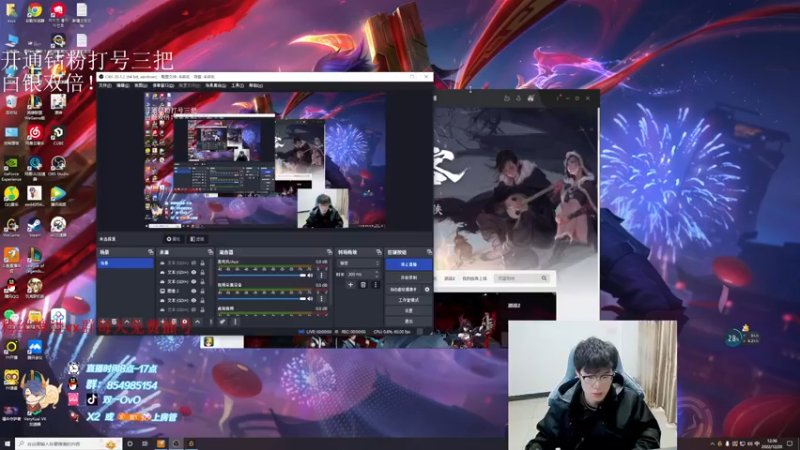Open 视频采集设备 track options menu

coord(321,299)
